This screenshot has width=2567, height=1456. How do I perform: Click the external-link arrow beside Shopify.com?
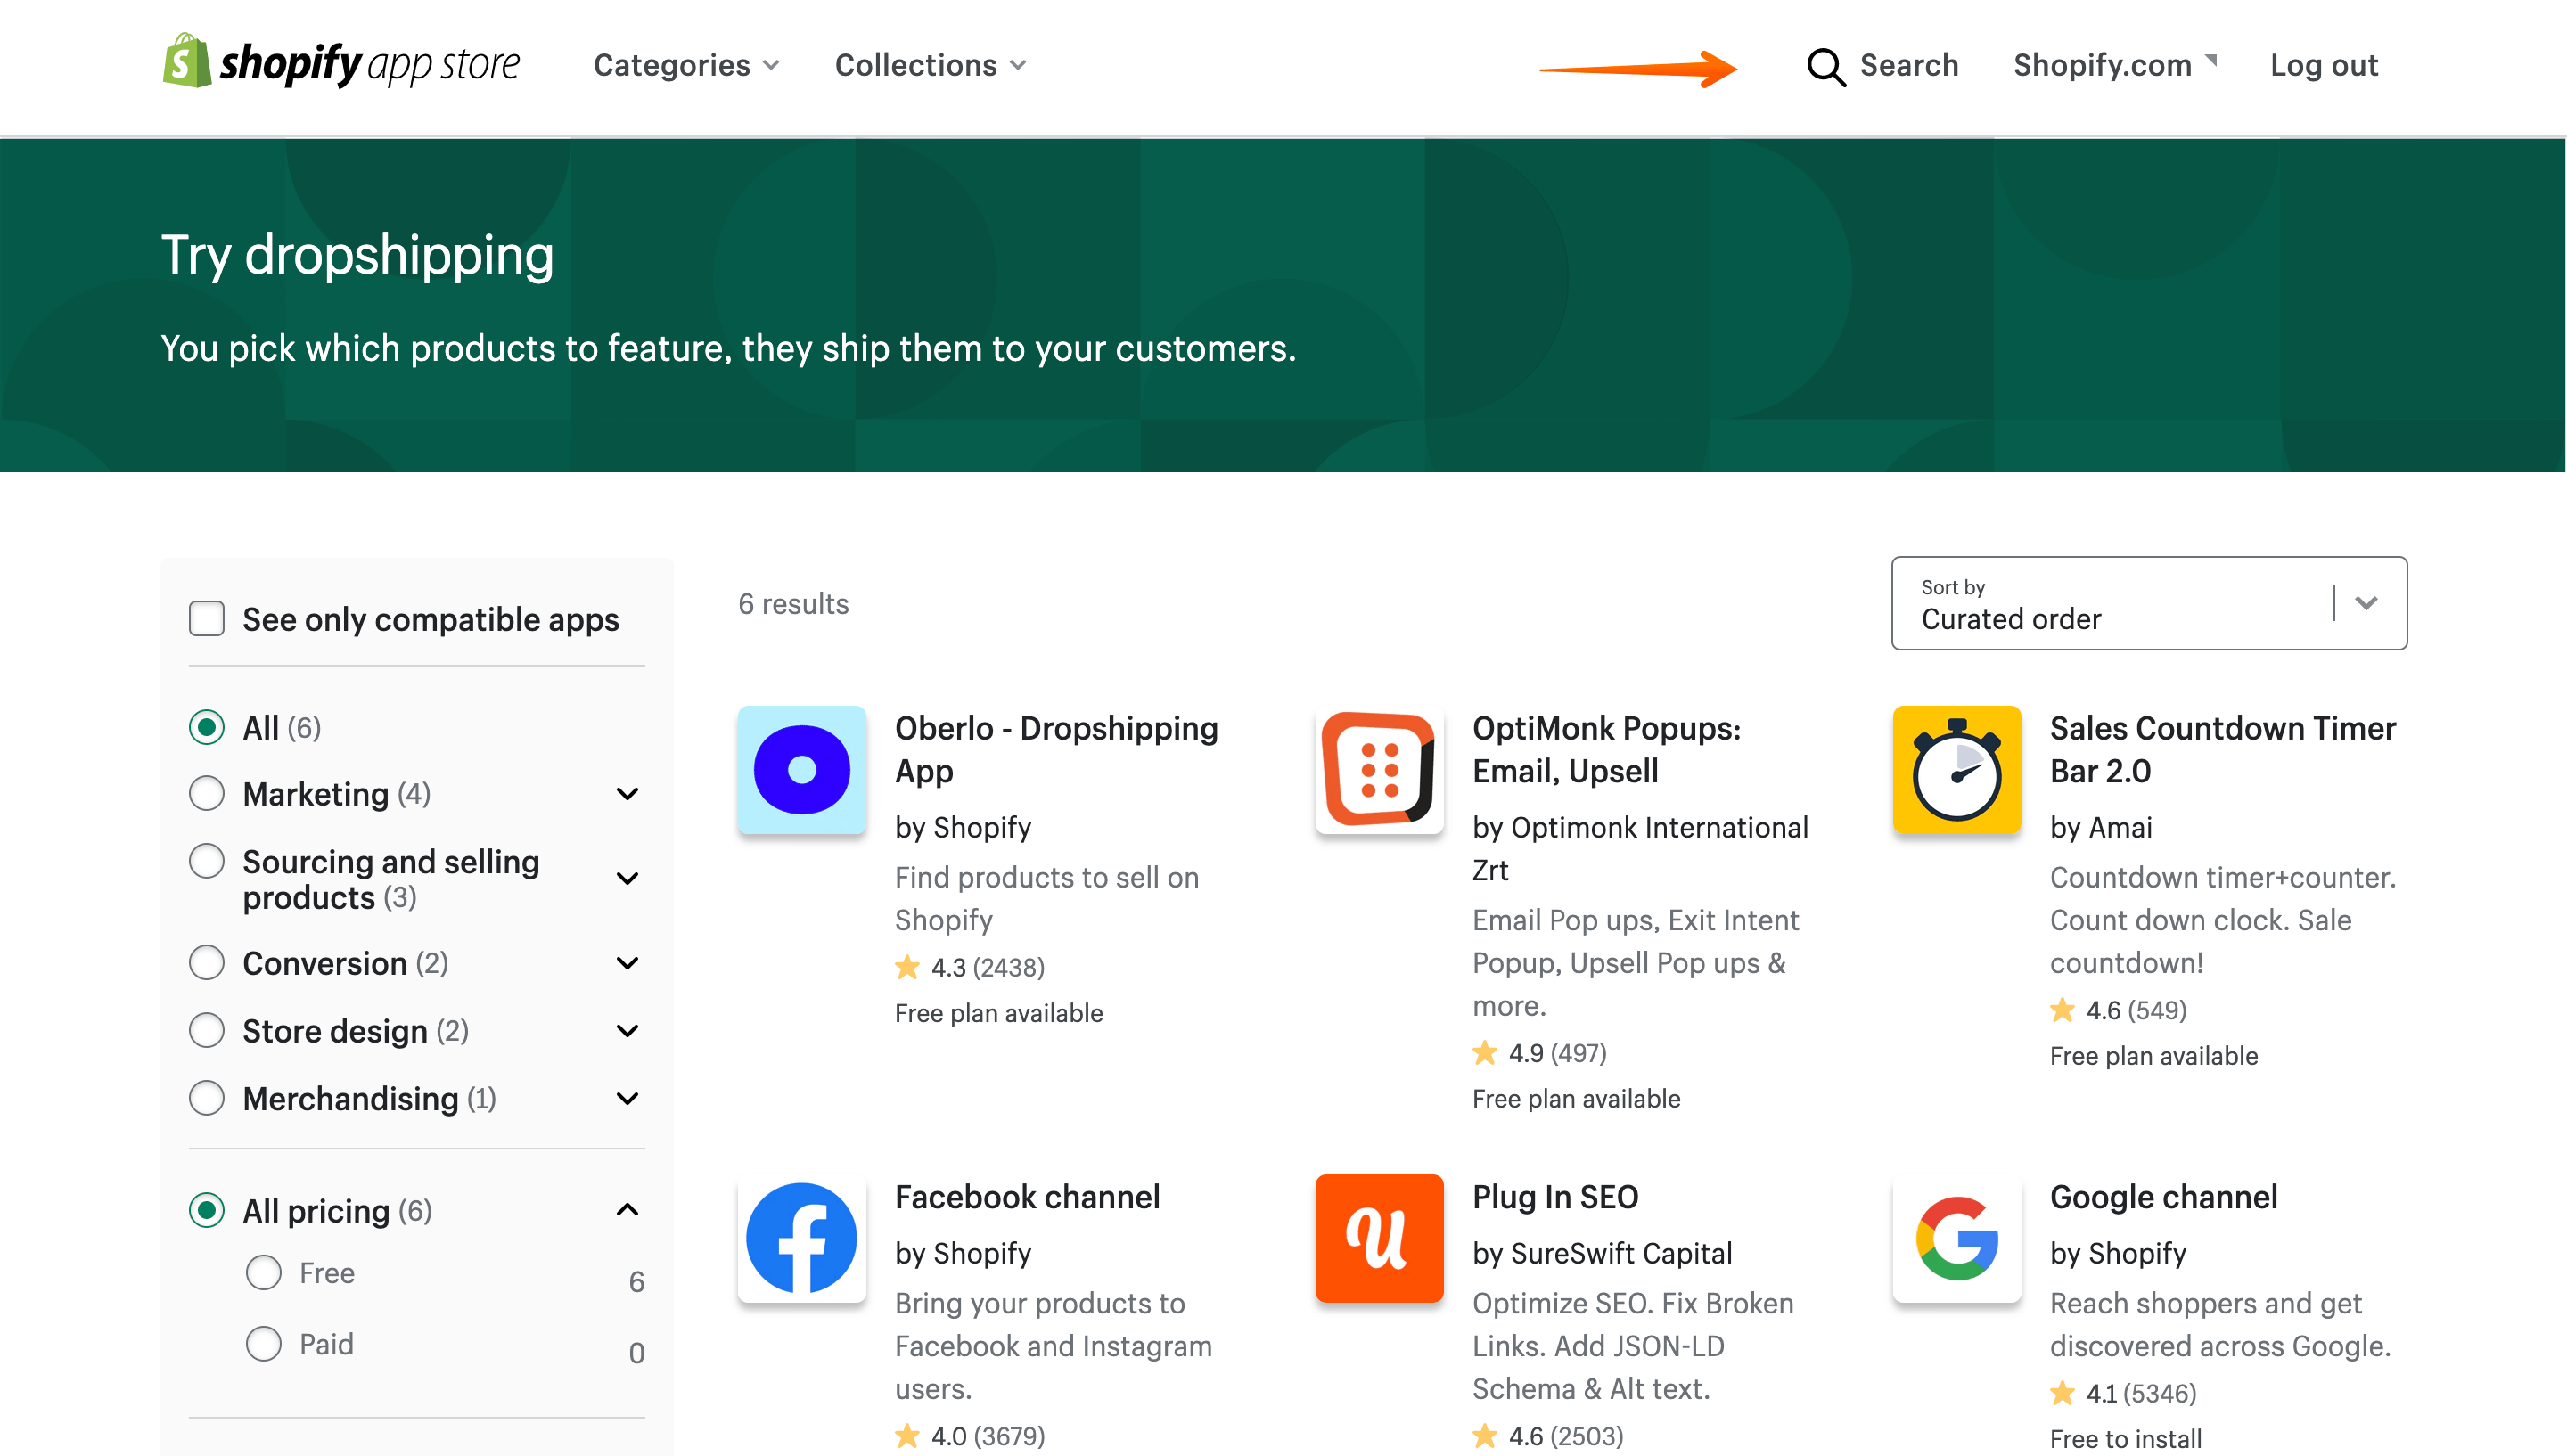coord(2212,59)
